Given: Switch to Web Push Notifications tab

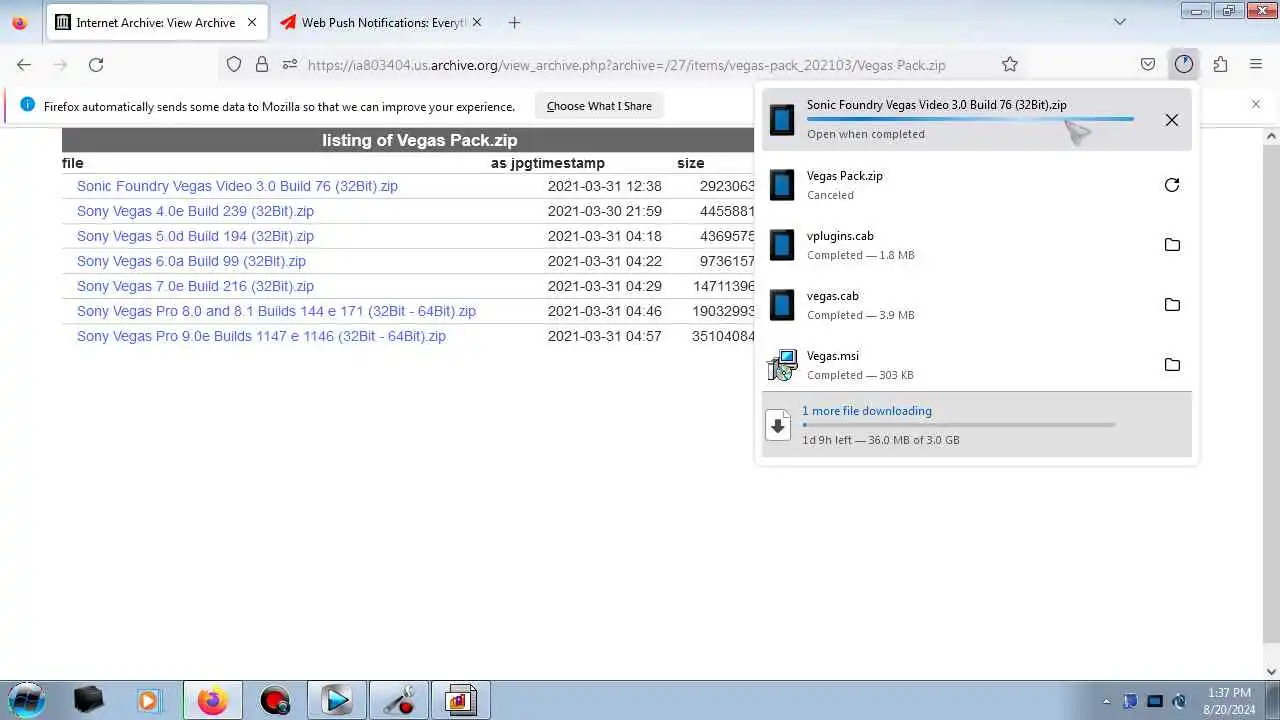Looking at the screenshot, I should [382, 22].
